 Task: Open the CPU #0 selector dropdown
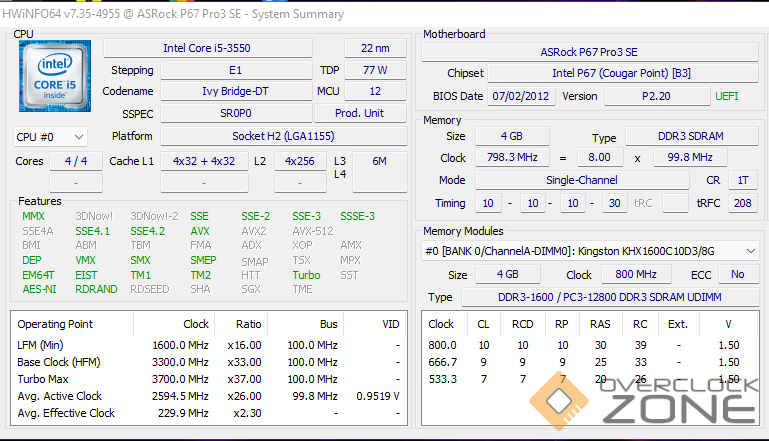[x=50, y=136]
